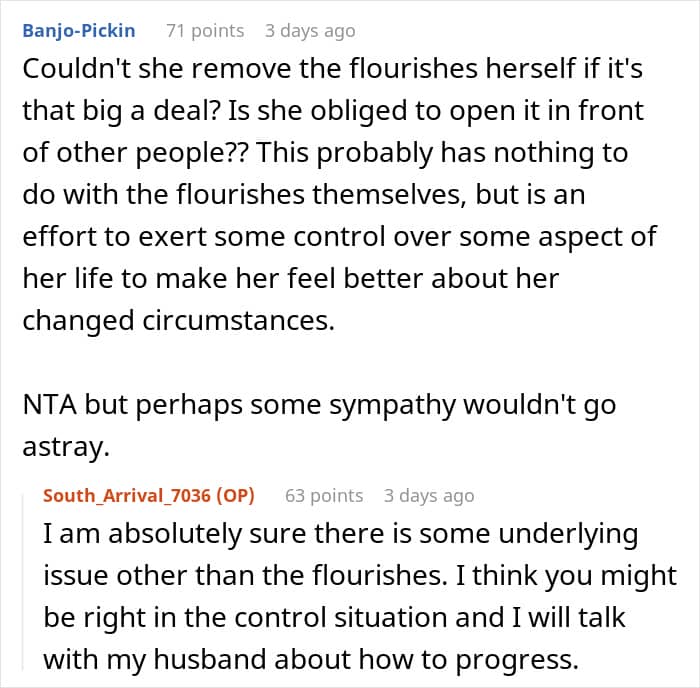
Task: Click the 71 points score
Action: click(x=205, y=31)
